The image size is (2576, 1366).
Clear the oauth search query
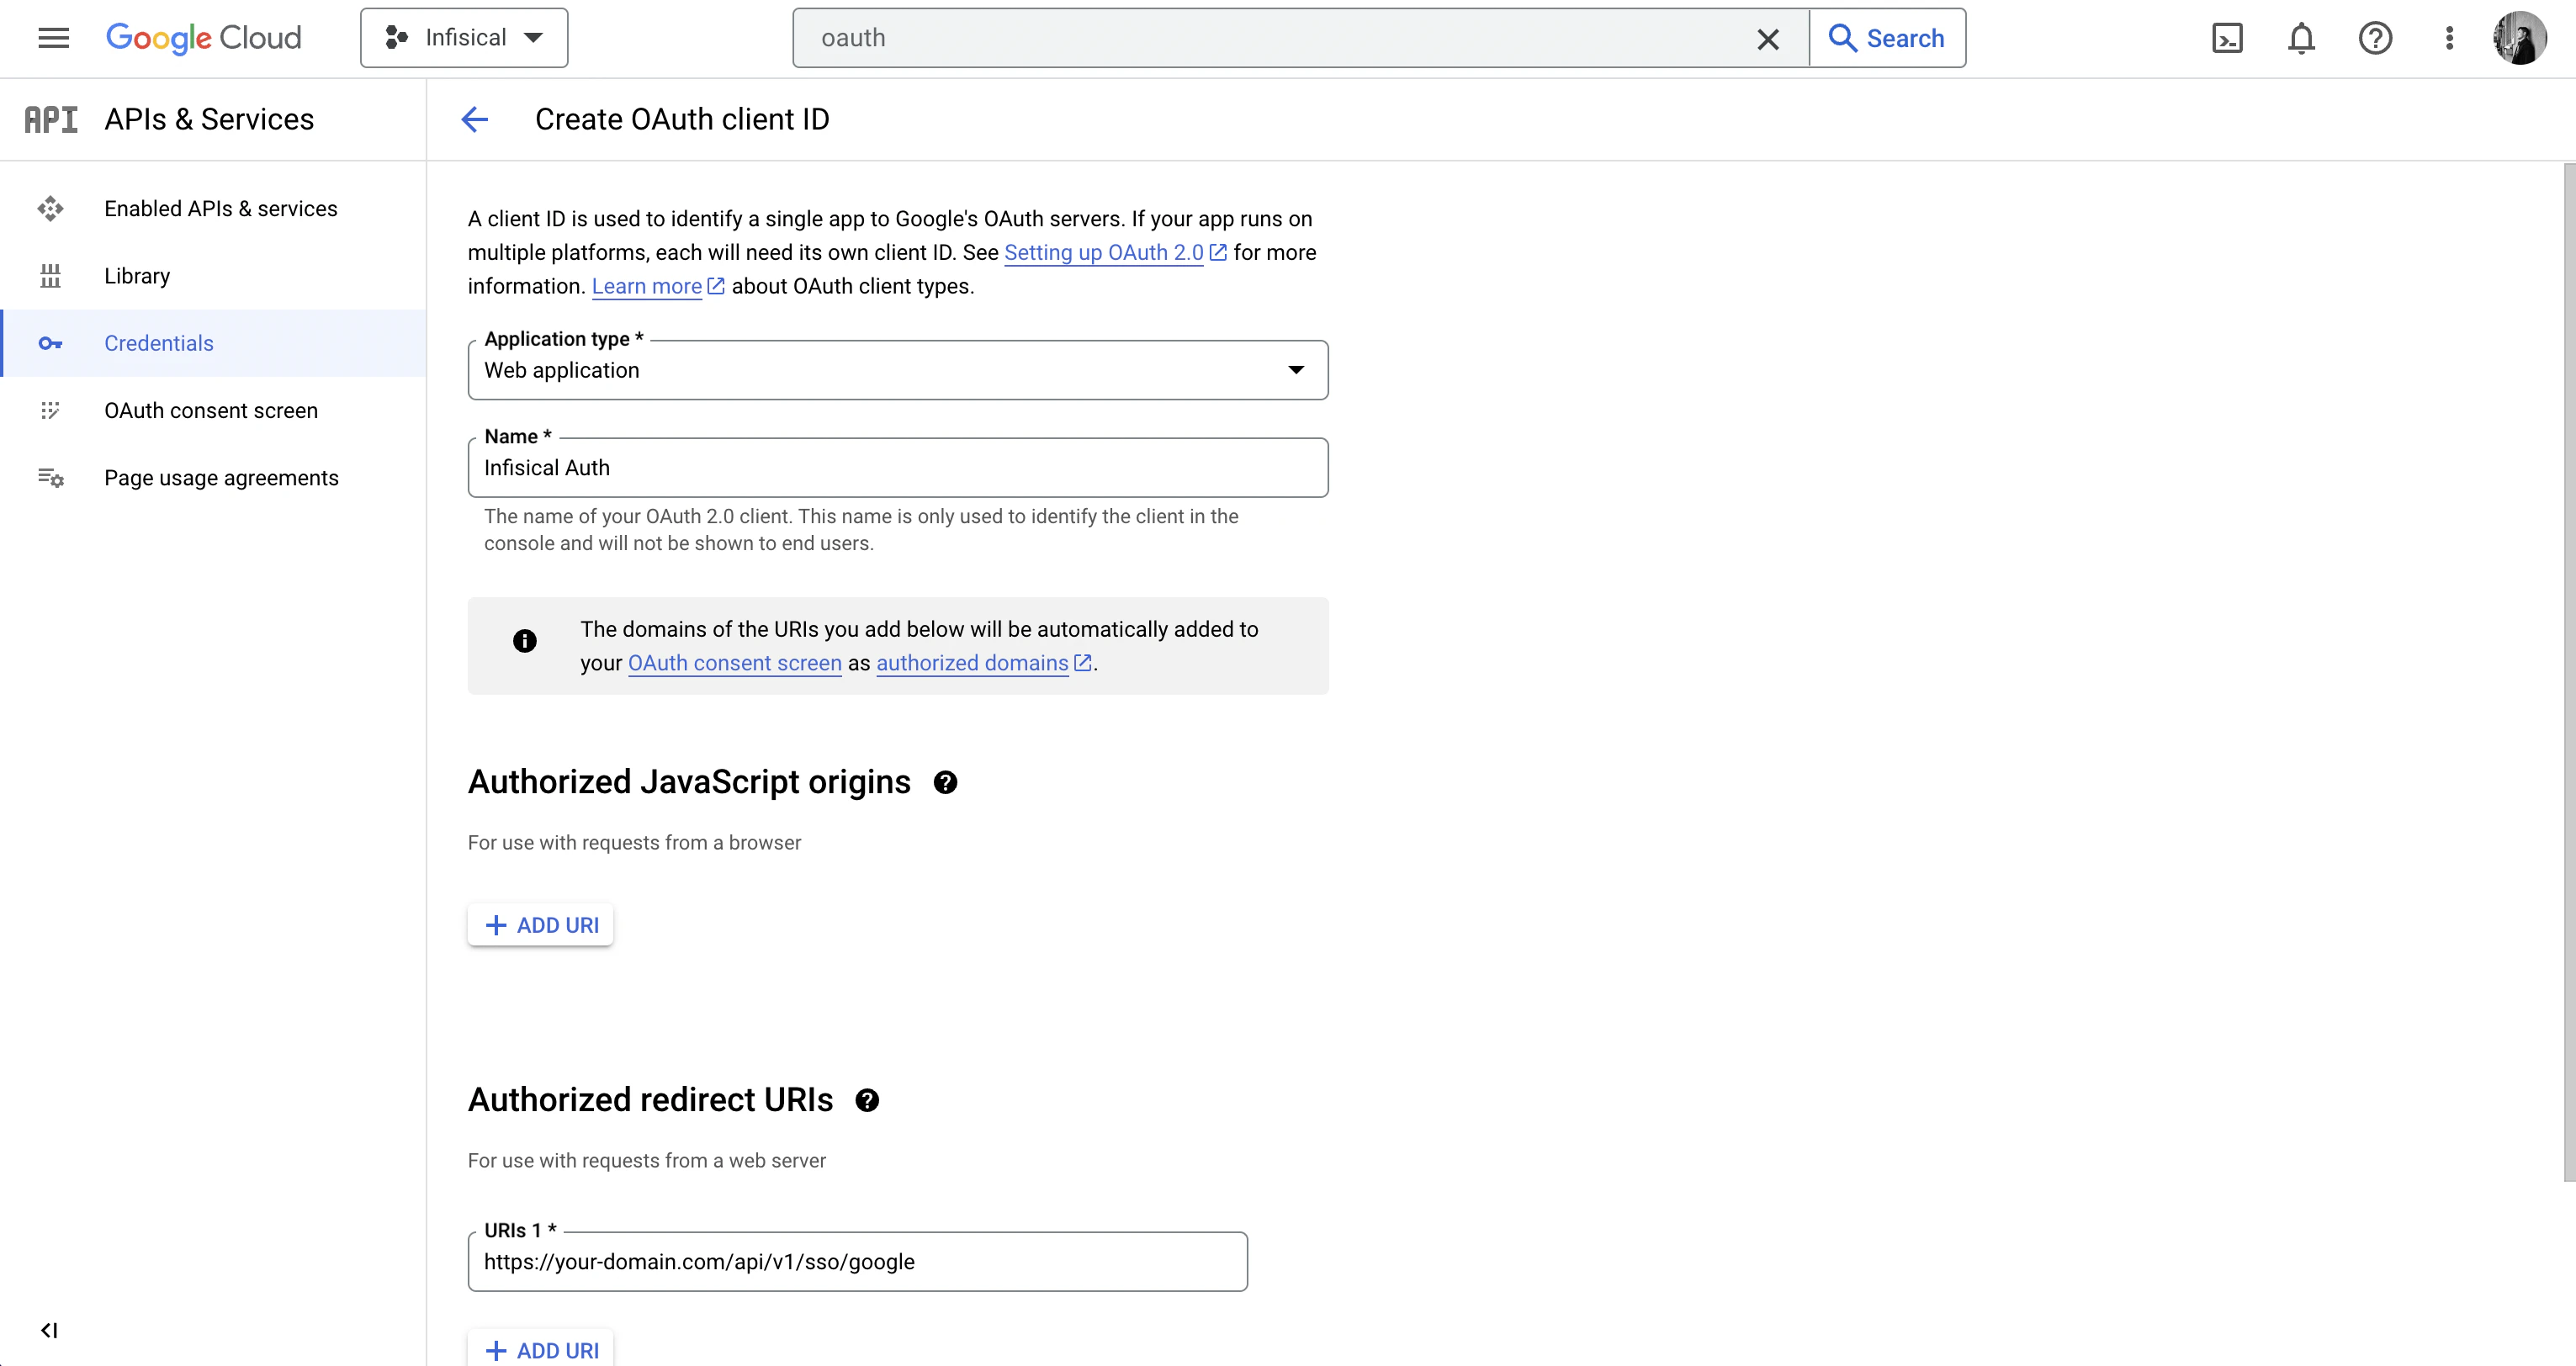click(x=1768, y=38)
